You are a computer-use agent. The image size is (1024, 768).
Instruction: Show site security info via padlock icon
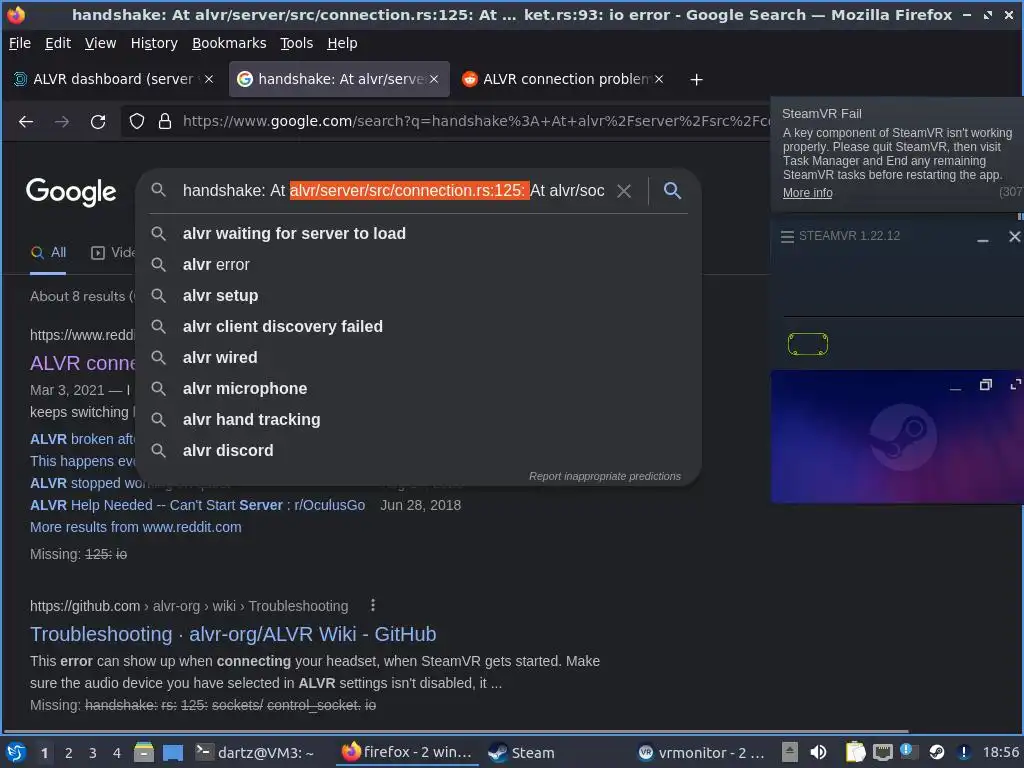click(x=165, y=121)
